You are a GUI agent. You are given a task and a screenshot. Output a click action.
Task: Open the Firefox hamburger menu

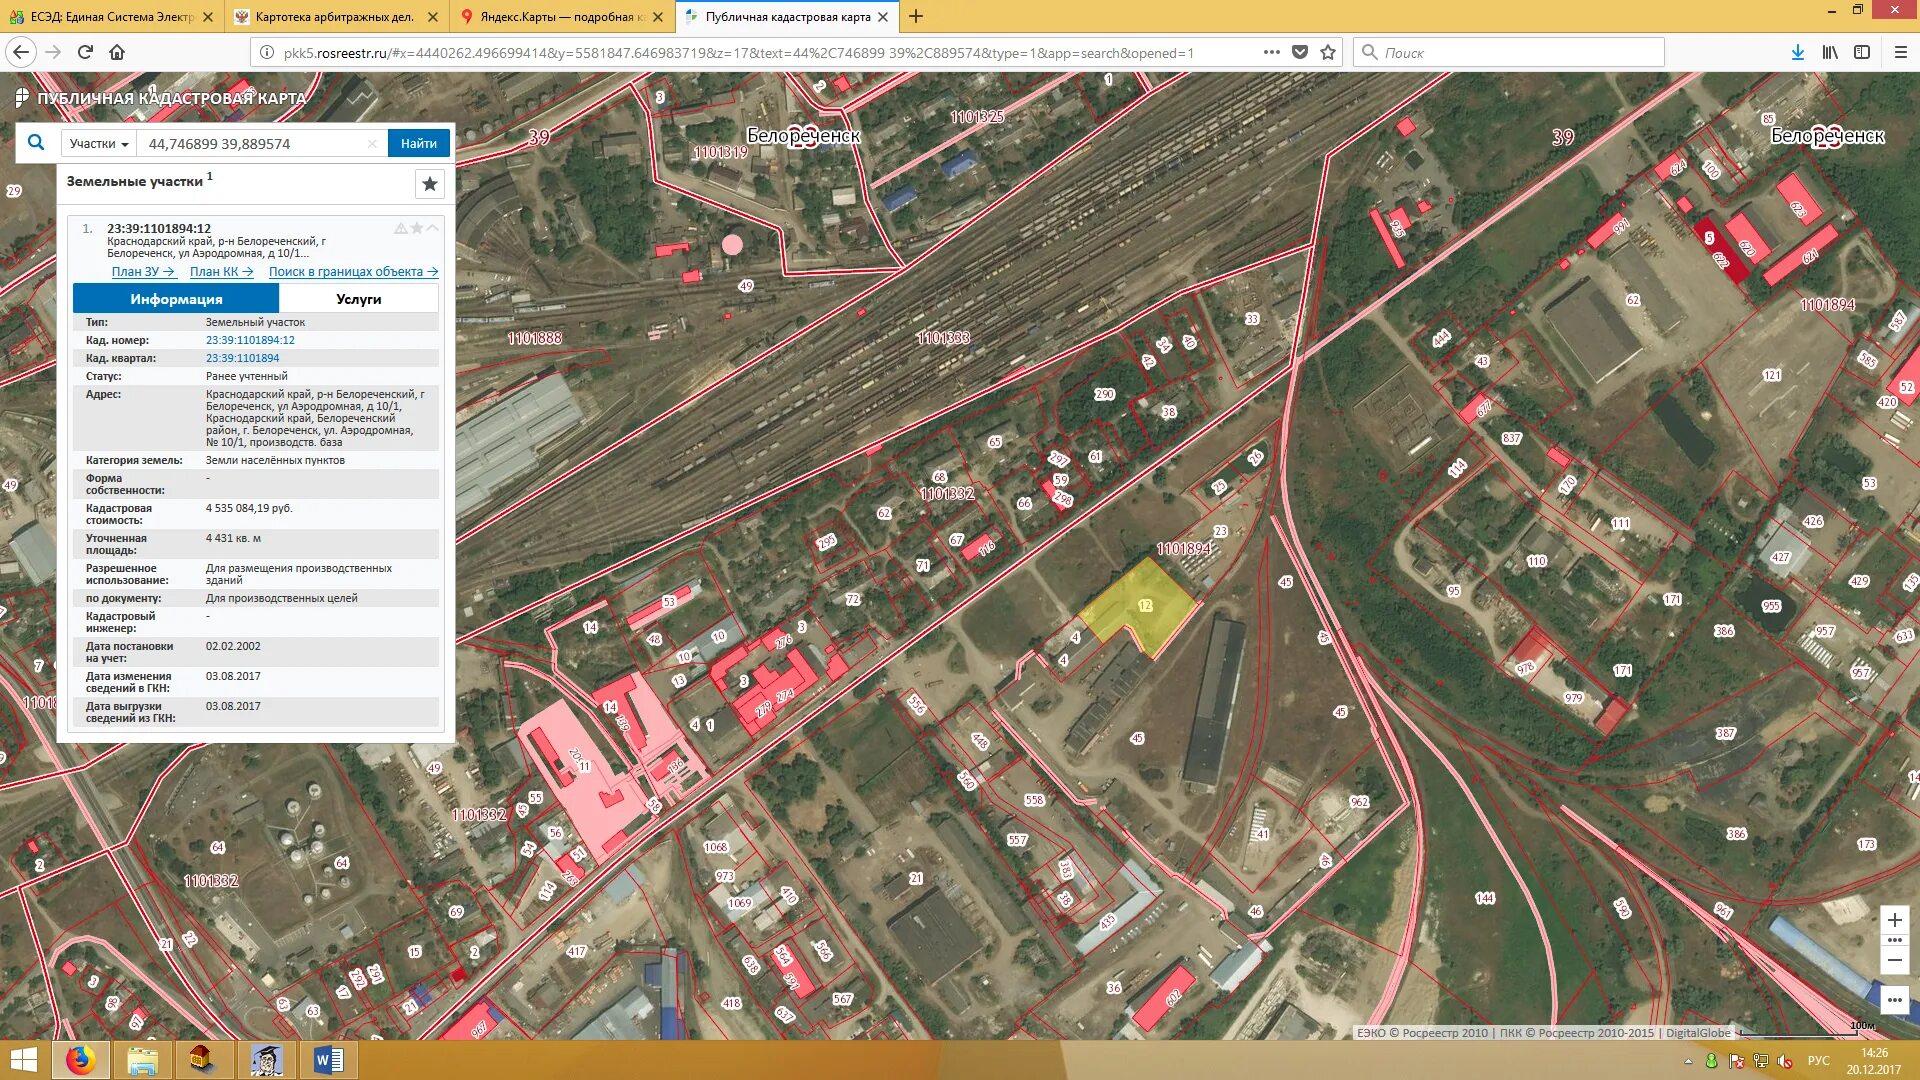coord(1901,52)
